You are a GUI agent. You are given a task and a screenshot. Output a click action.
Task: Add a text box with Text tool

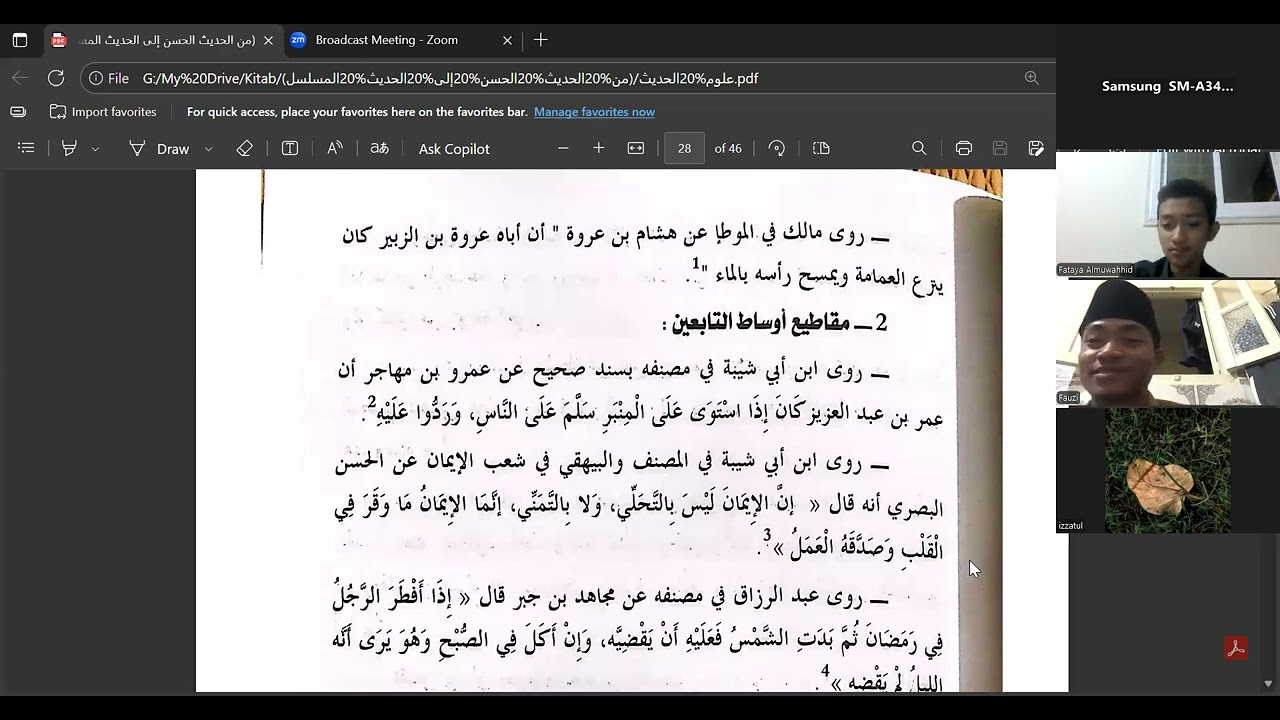tap(290, 148)
